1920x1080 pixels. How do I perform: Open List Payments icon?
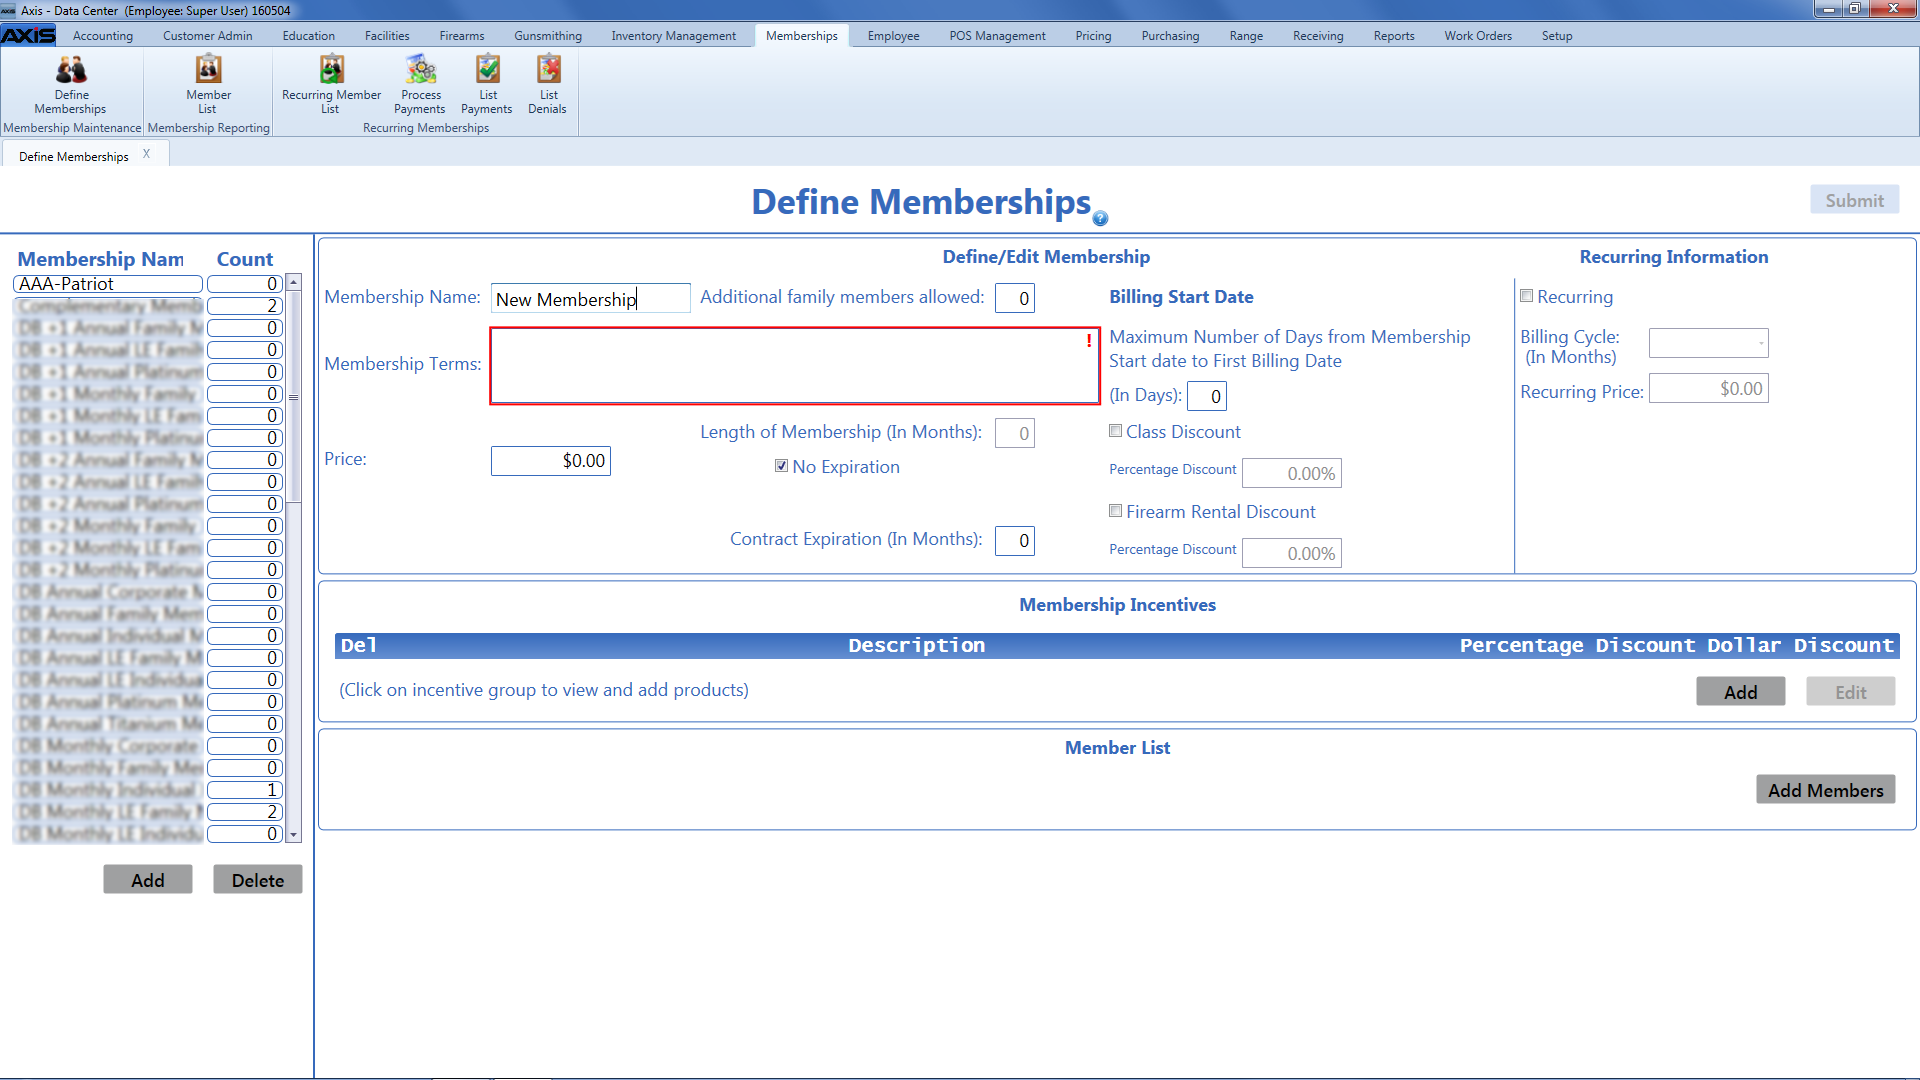tap(487, 85)
